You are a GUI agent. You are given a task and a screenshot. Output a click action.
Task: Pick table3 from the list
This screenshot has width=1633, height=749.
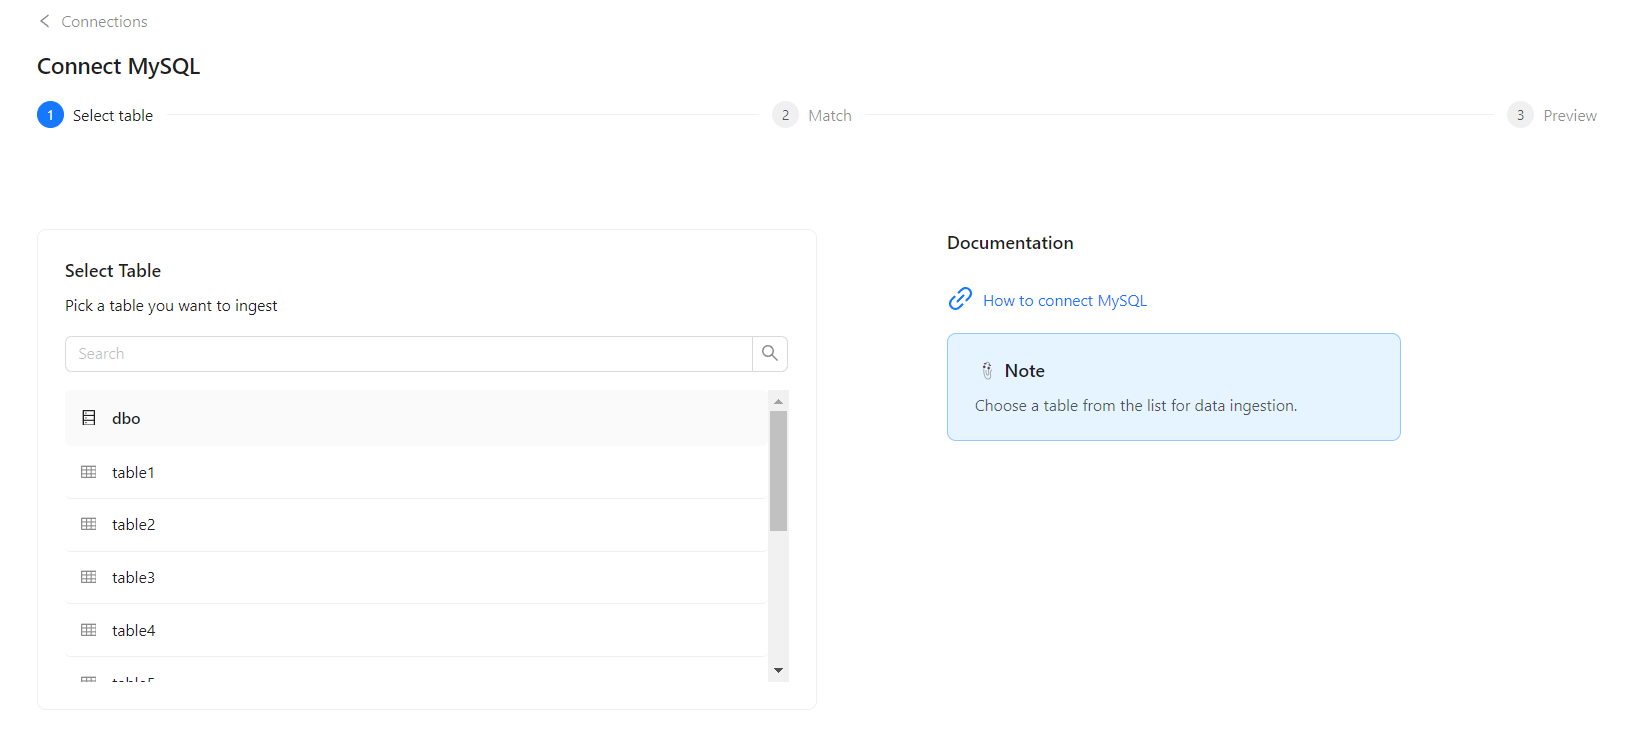(x=416, y=578)
